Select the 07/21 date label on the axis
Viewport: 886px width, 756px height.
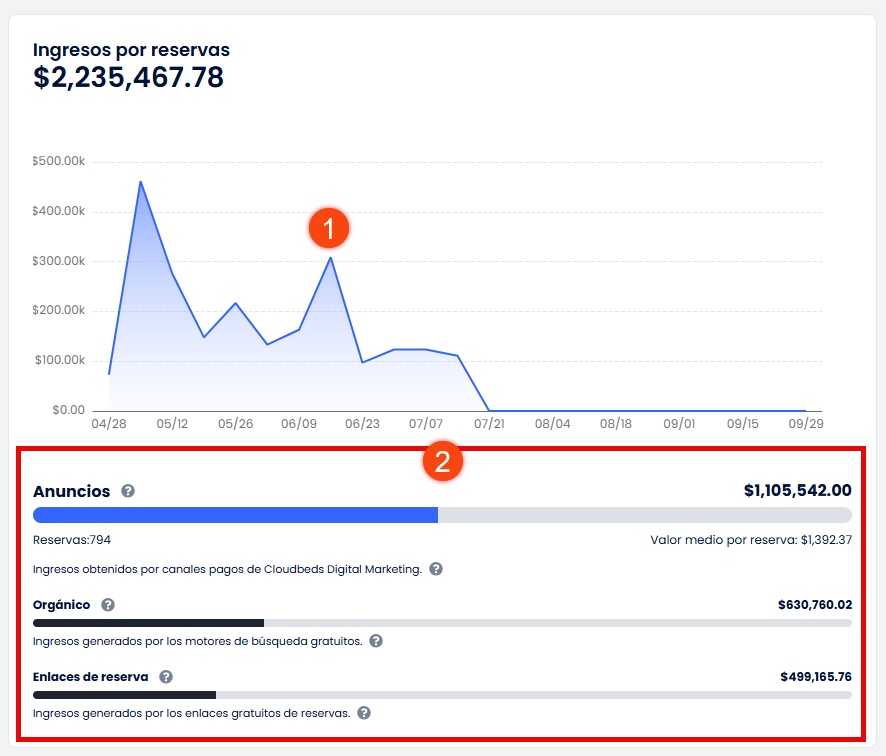click(489, 424)
